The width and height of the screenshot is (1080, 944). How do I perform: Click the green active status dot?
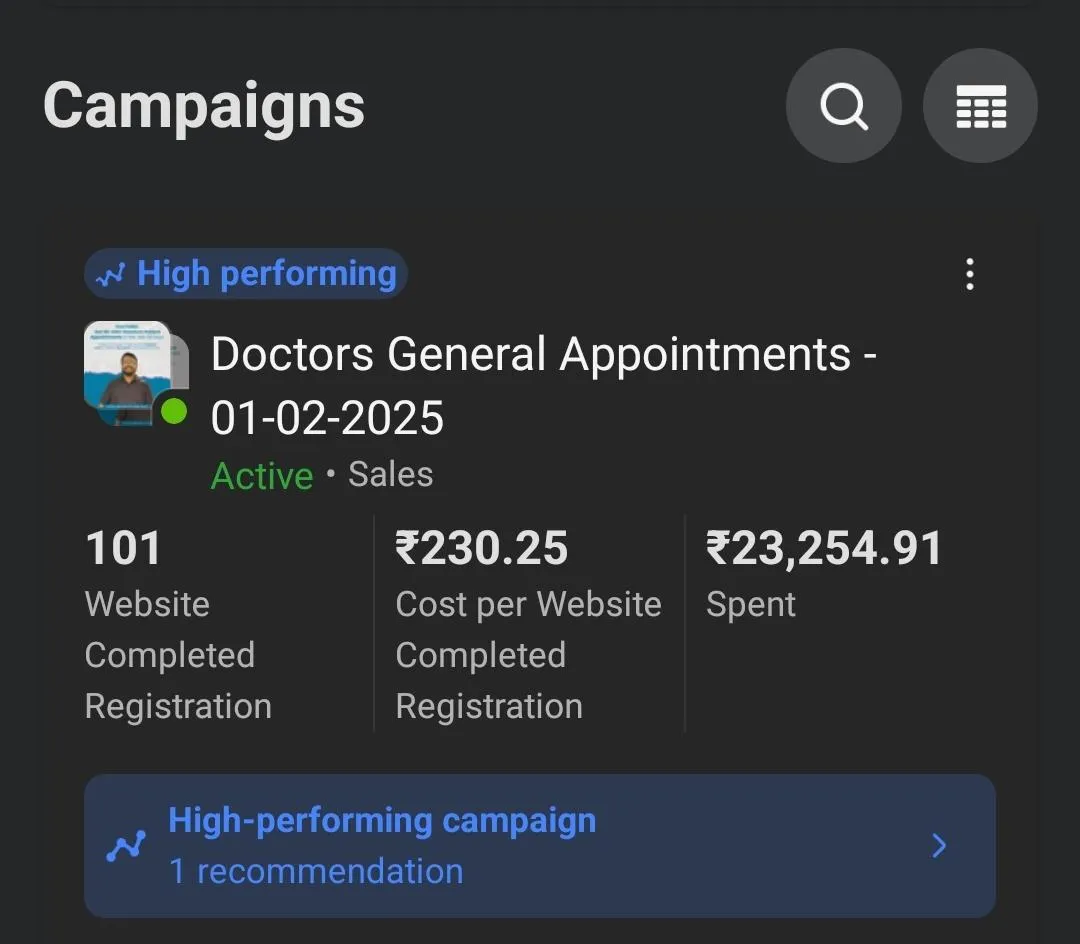click(174, 411)
